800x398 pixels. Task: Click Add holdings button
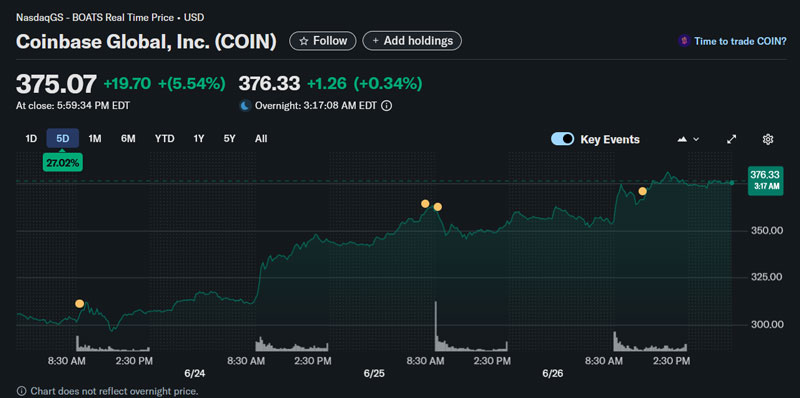(412, 41)
